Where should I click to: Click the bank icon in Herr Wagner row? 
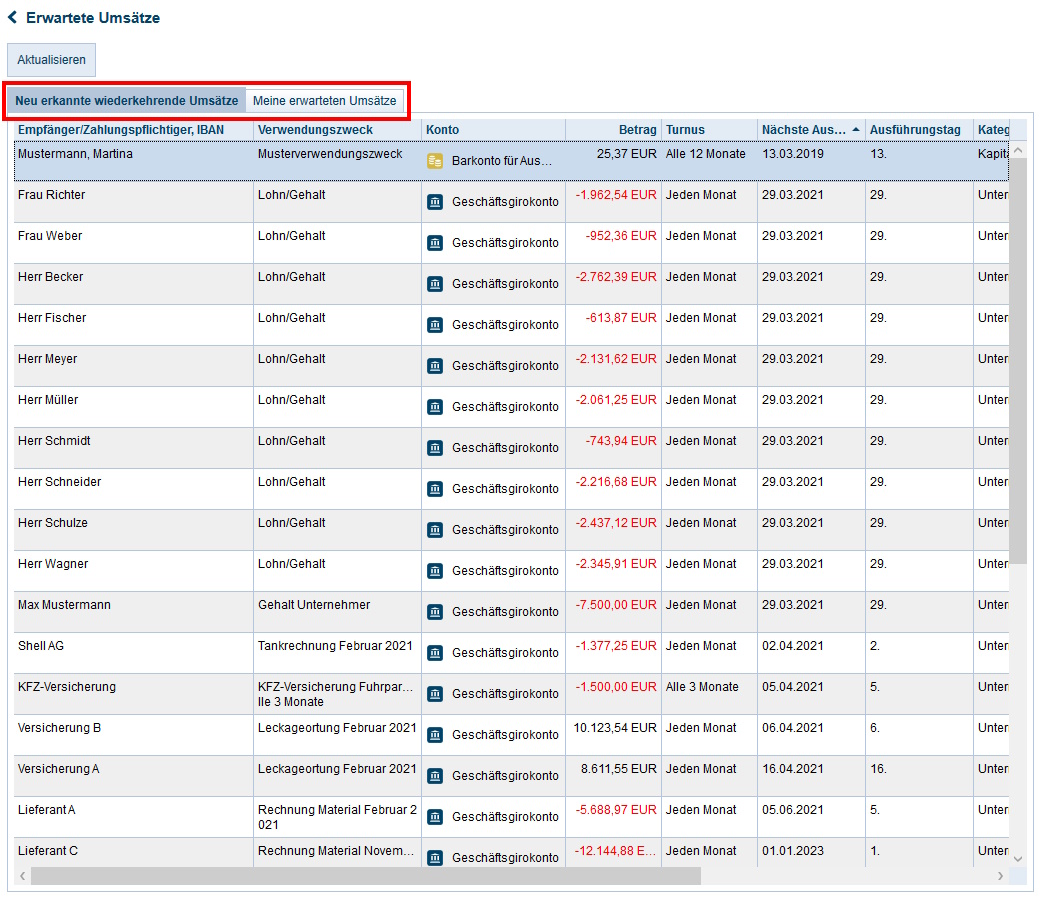(x=435, y=571)
